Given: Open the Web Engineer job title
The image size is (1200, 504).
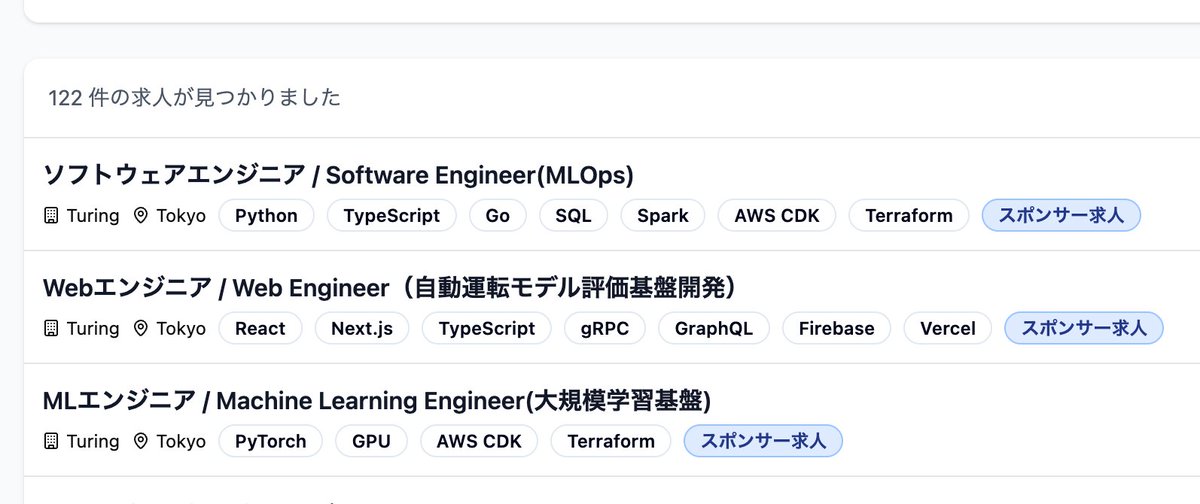Looking at the screenshot, I should coord(392,288).
